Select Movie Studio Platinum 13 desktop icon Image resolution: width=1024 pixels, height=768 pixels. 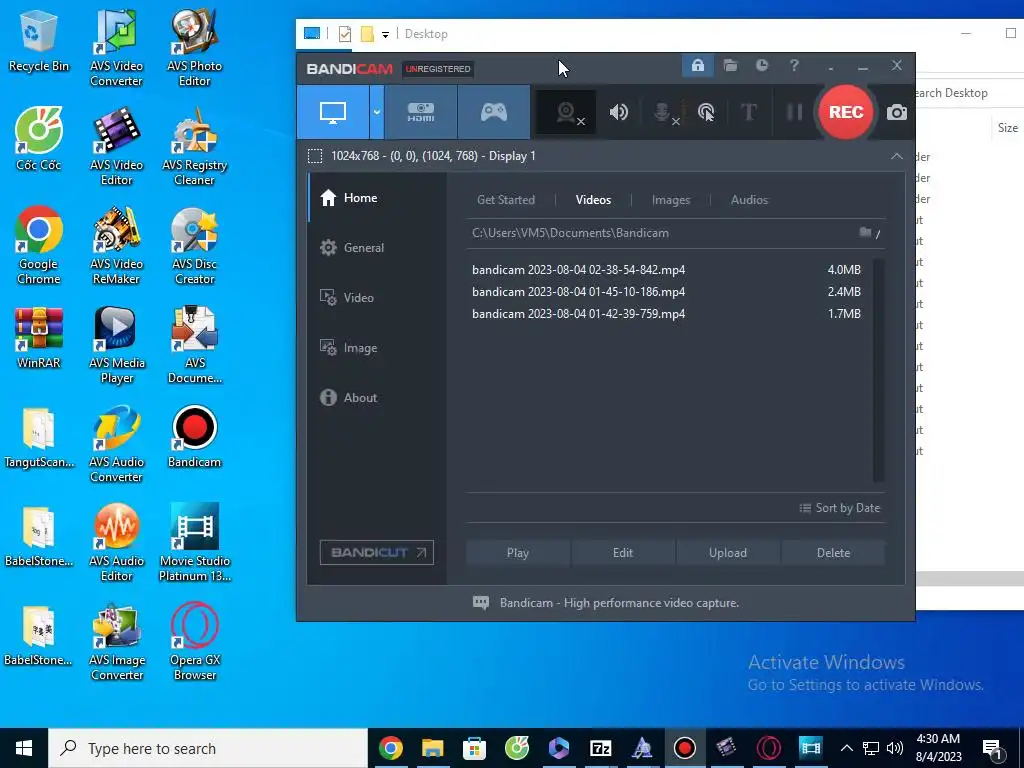click(195, 543)
